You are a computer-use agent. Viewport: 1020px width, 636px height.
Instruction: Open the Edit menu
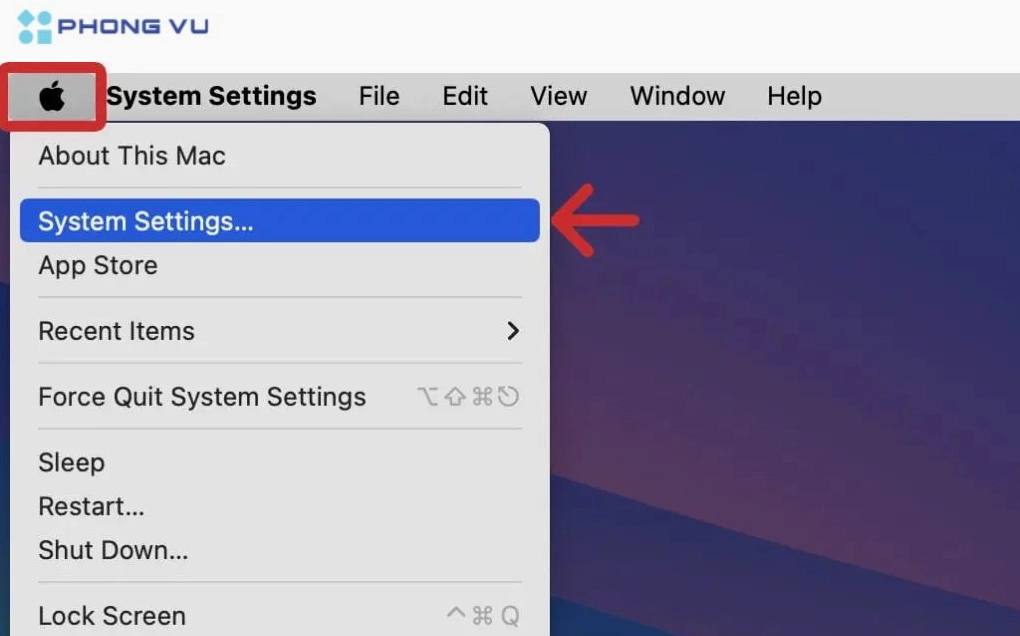(x=465, y=97)
